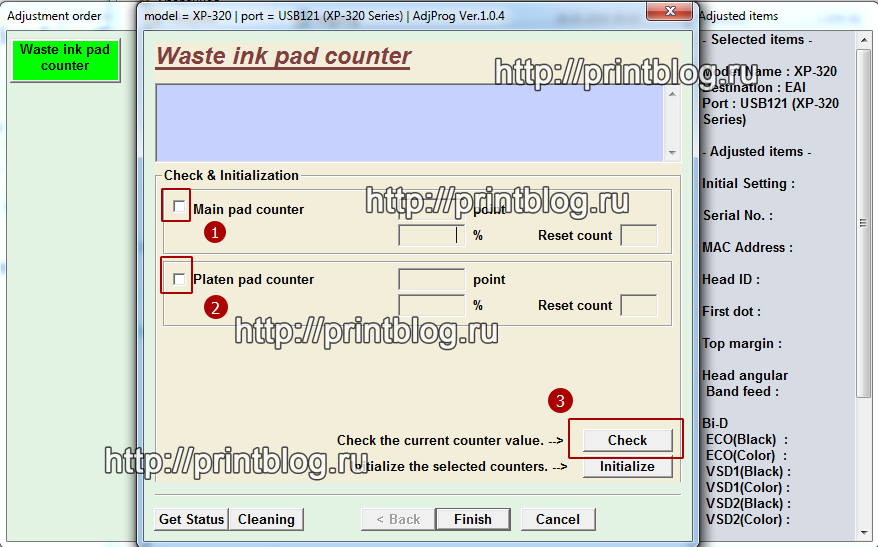This screenshot has width=878, height=547.
Task: Cancel the waste ink pad dialog
Action: coord(557,519)
